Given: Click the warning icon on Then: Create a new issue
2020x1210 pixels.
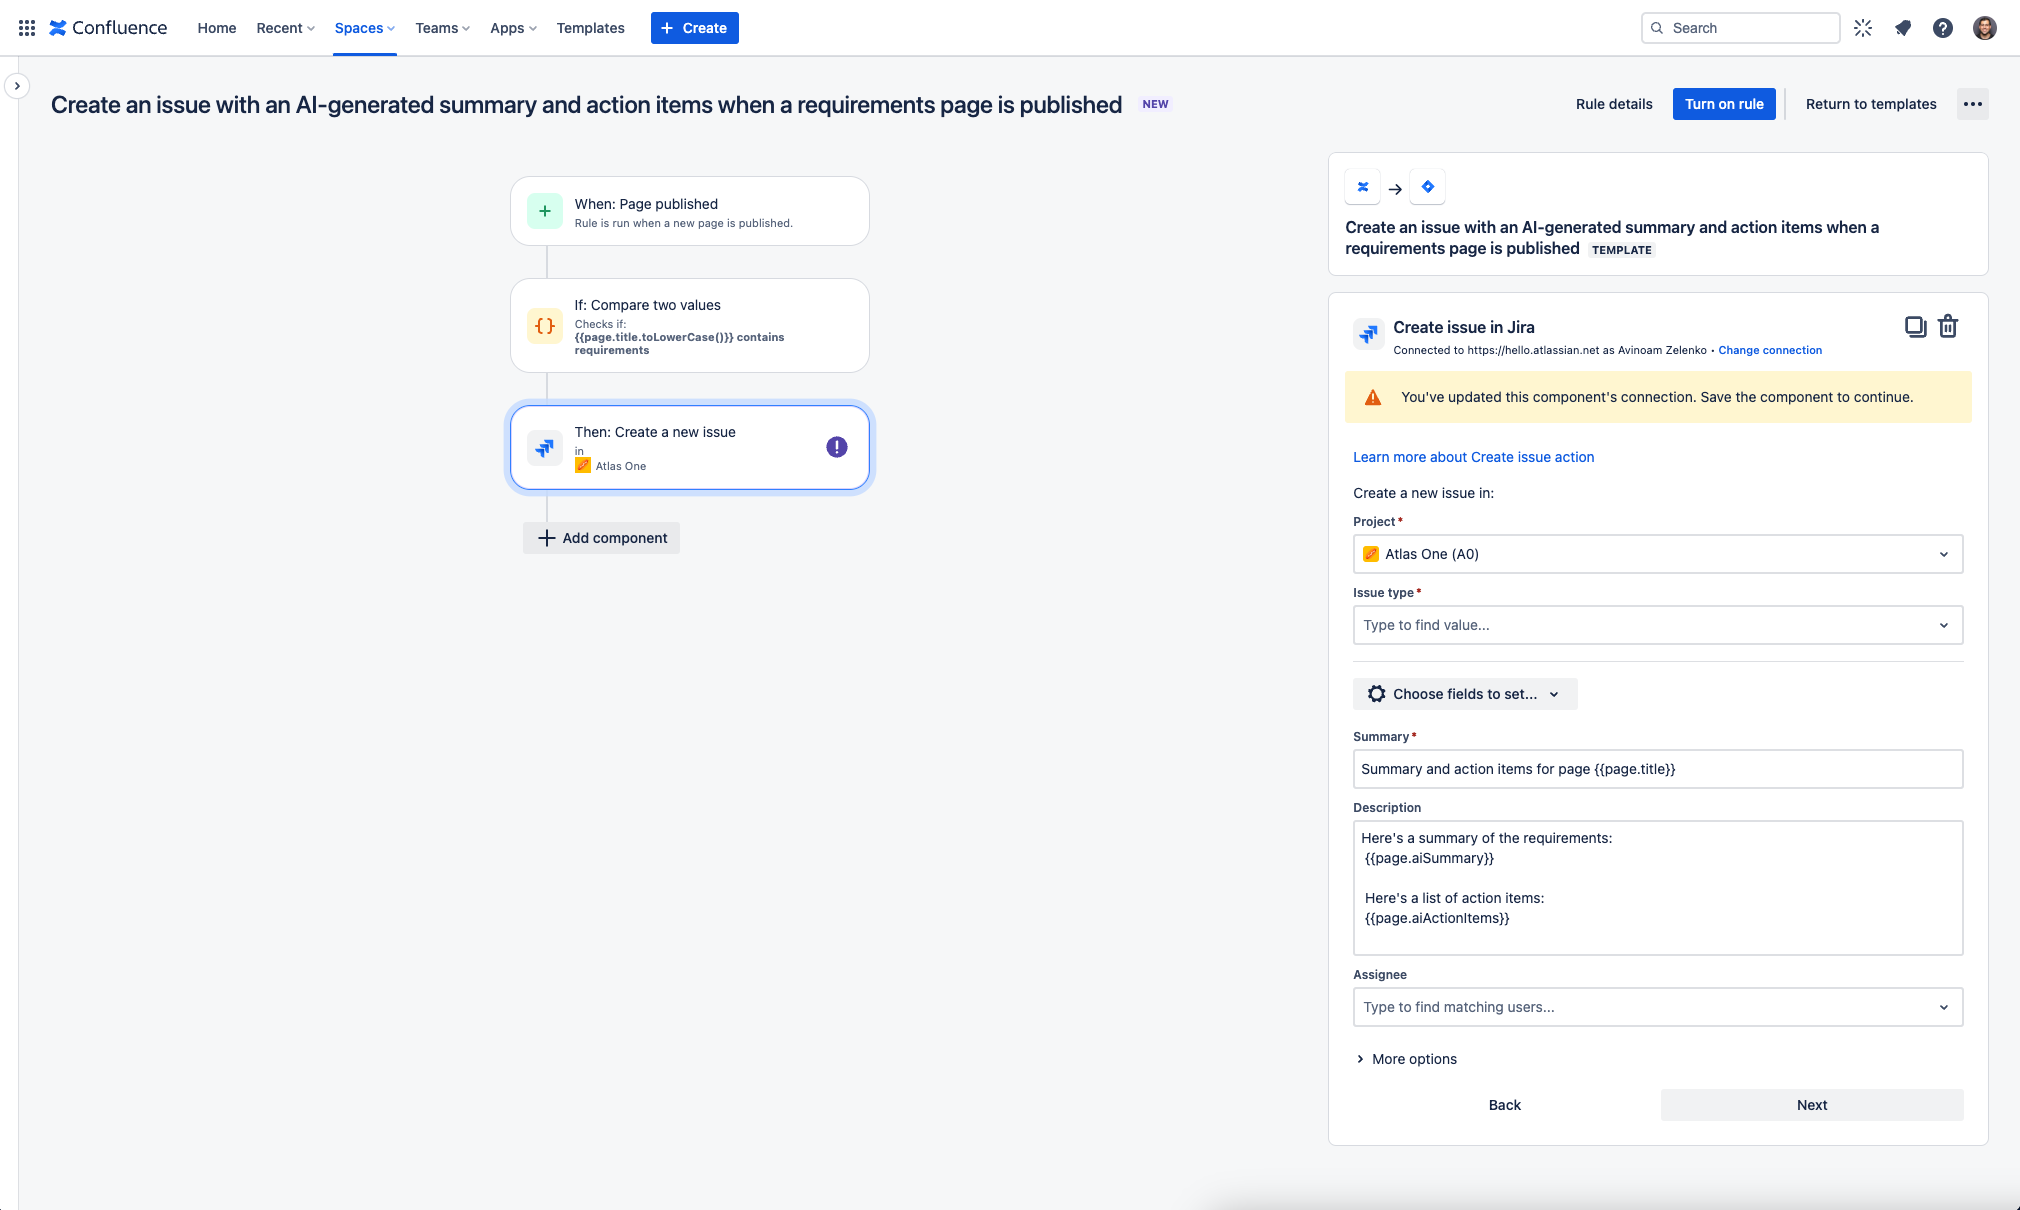Looking at the screenshot, I should tap(835, 447).
